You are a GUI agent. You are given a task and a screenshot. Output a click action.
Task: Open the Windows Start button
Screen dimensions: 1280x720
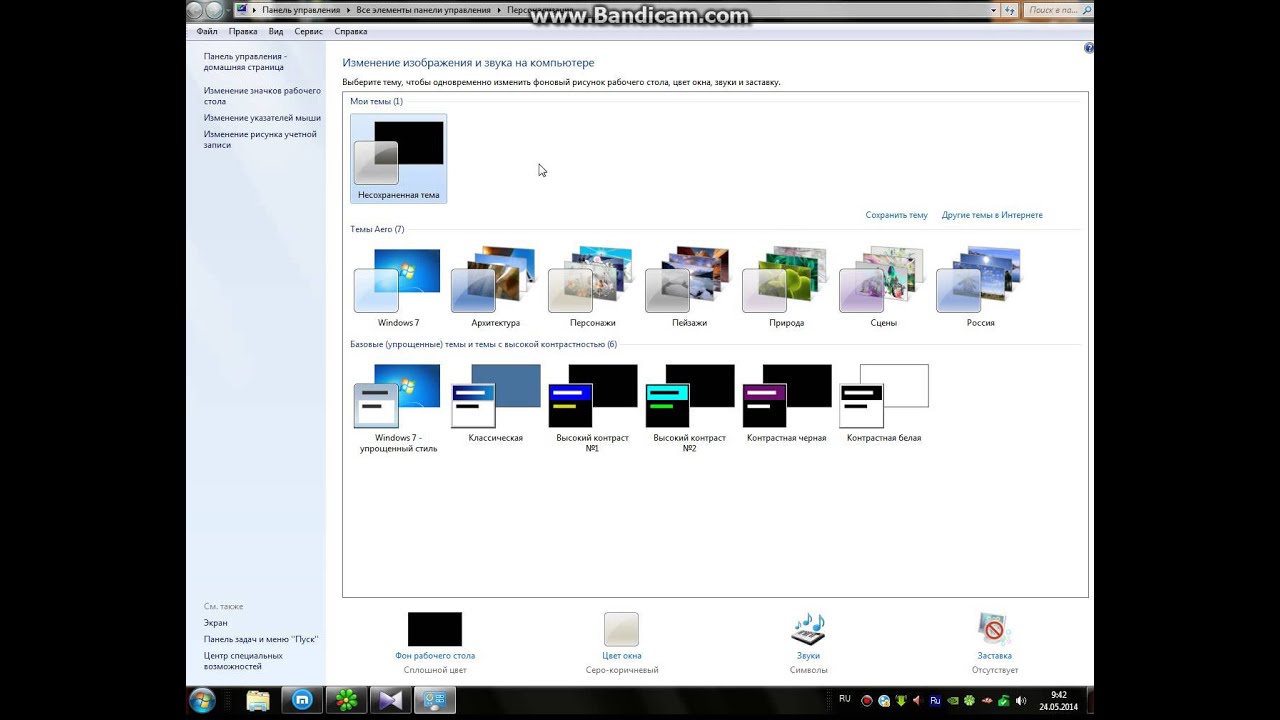[x=202, y=700]
